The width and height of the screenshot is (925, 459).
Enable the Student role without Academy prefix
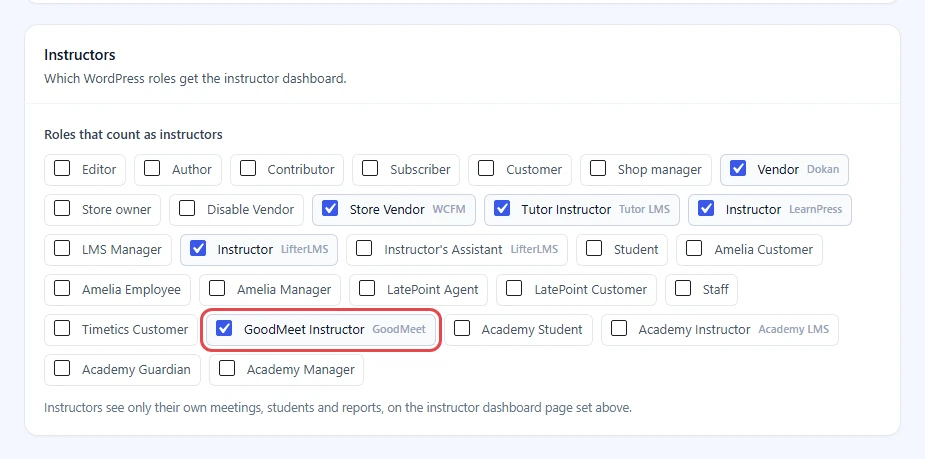point(594,249)
